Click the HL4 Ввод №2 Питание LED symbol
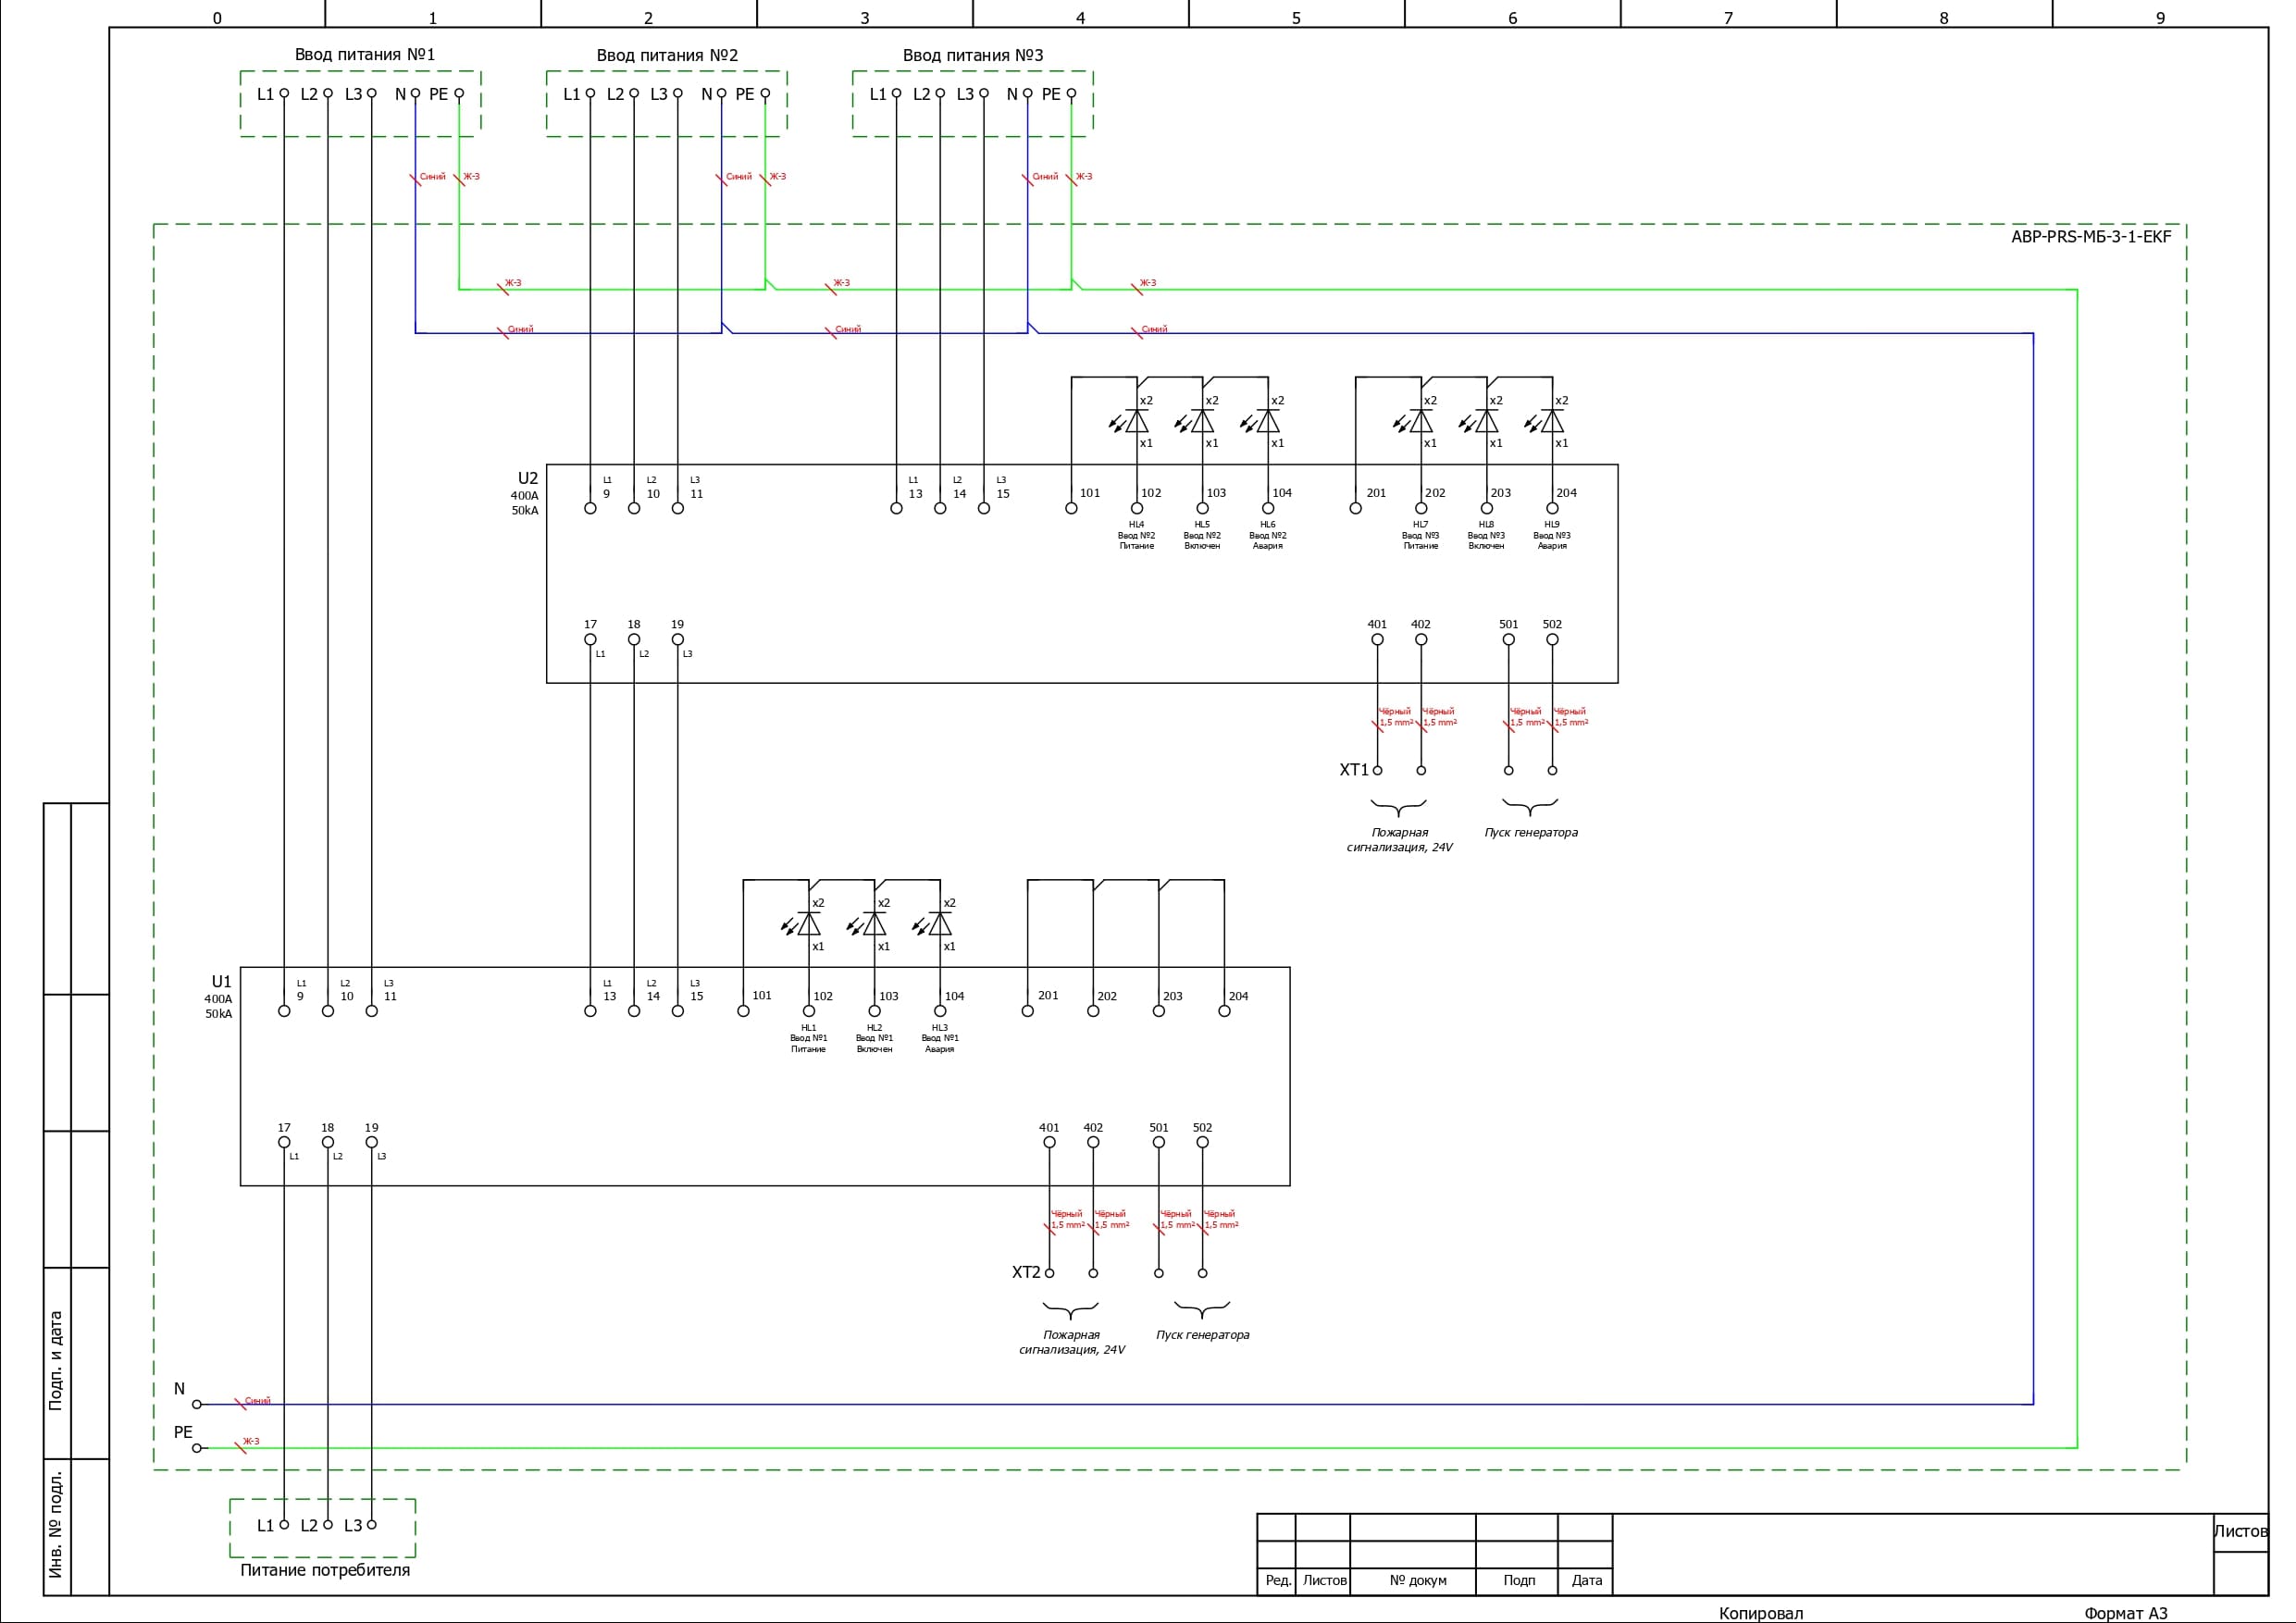The image size is (2296, 1623). pos(1136,422)
